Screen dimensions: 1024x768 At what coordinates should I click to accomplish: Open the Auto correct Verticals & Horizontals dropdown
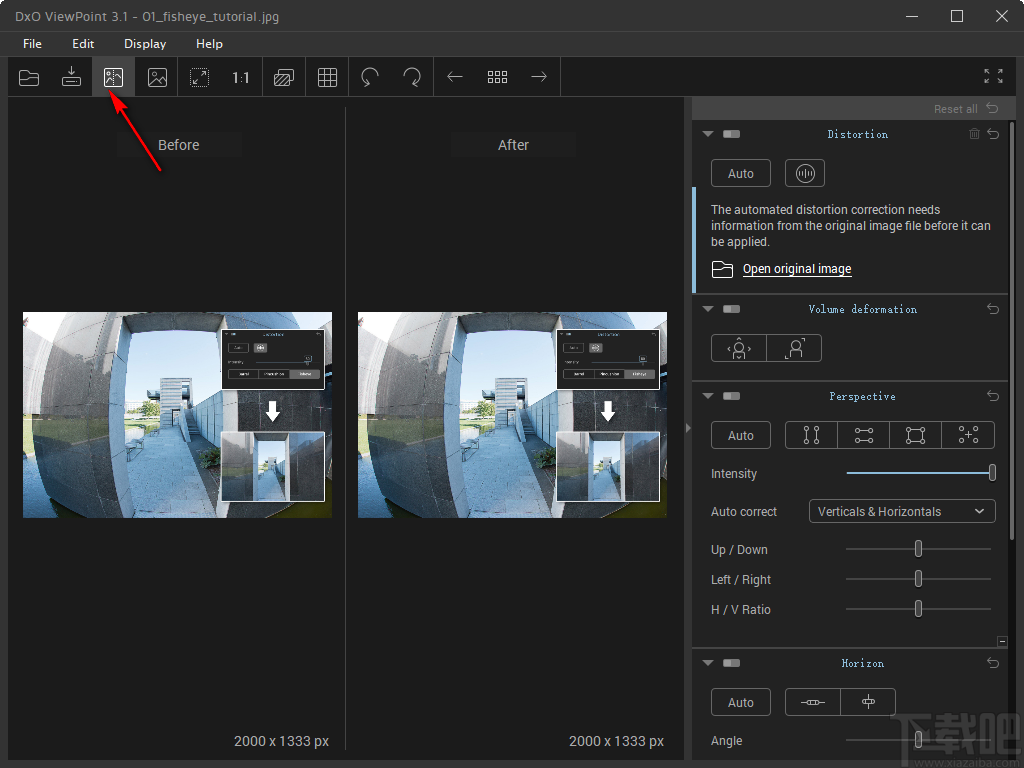point(901,511)
